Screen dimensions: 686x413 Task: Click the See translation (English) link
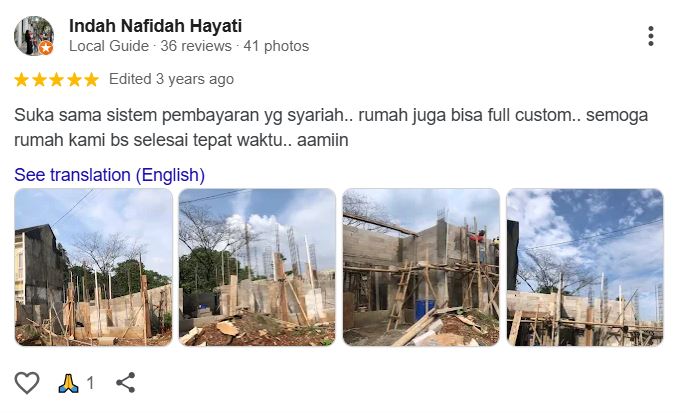pyautogui.click(x=109, y=175)
